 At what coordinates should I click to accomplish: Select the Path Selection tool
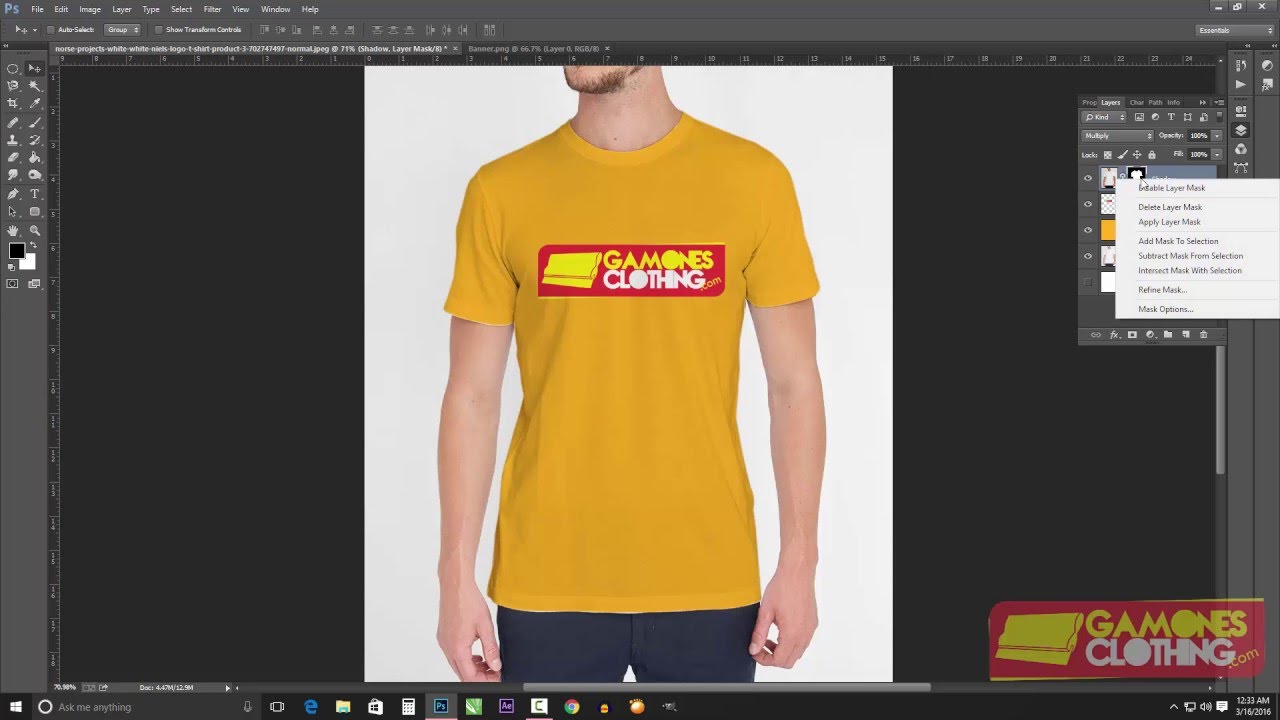pos(13,212)
